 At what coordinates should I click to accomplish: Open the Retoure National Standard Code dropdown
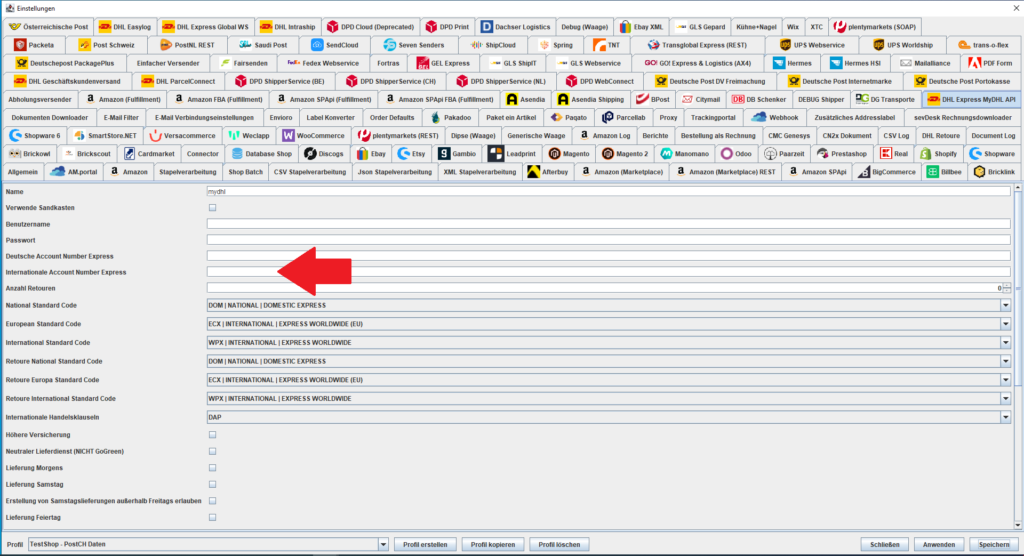point(1005,361)
